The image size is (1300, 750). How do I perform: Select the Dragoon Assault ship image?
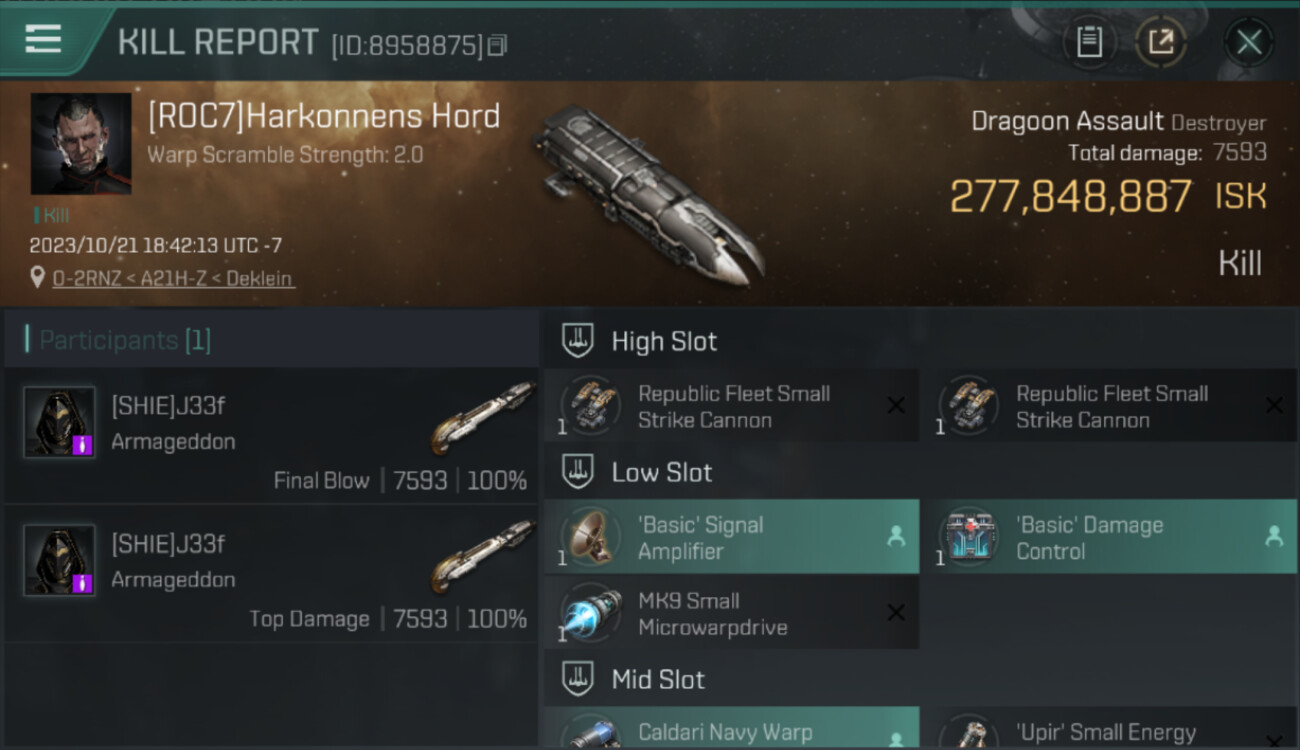650,195
